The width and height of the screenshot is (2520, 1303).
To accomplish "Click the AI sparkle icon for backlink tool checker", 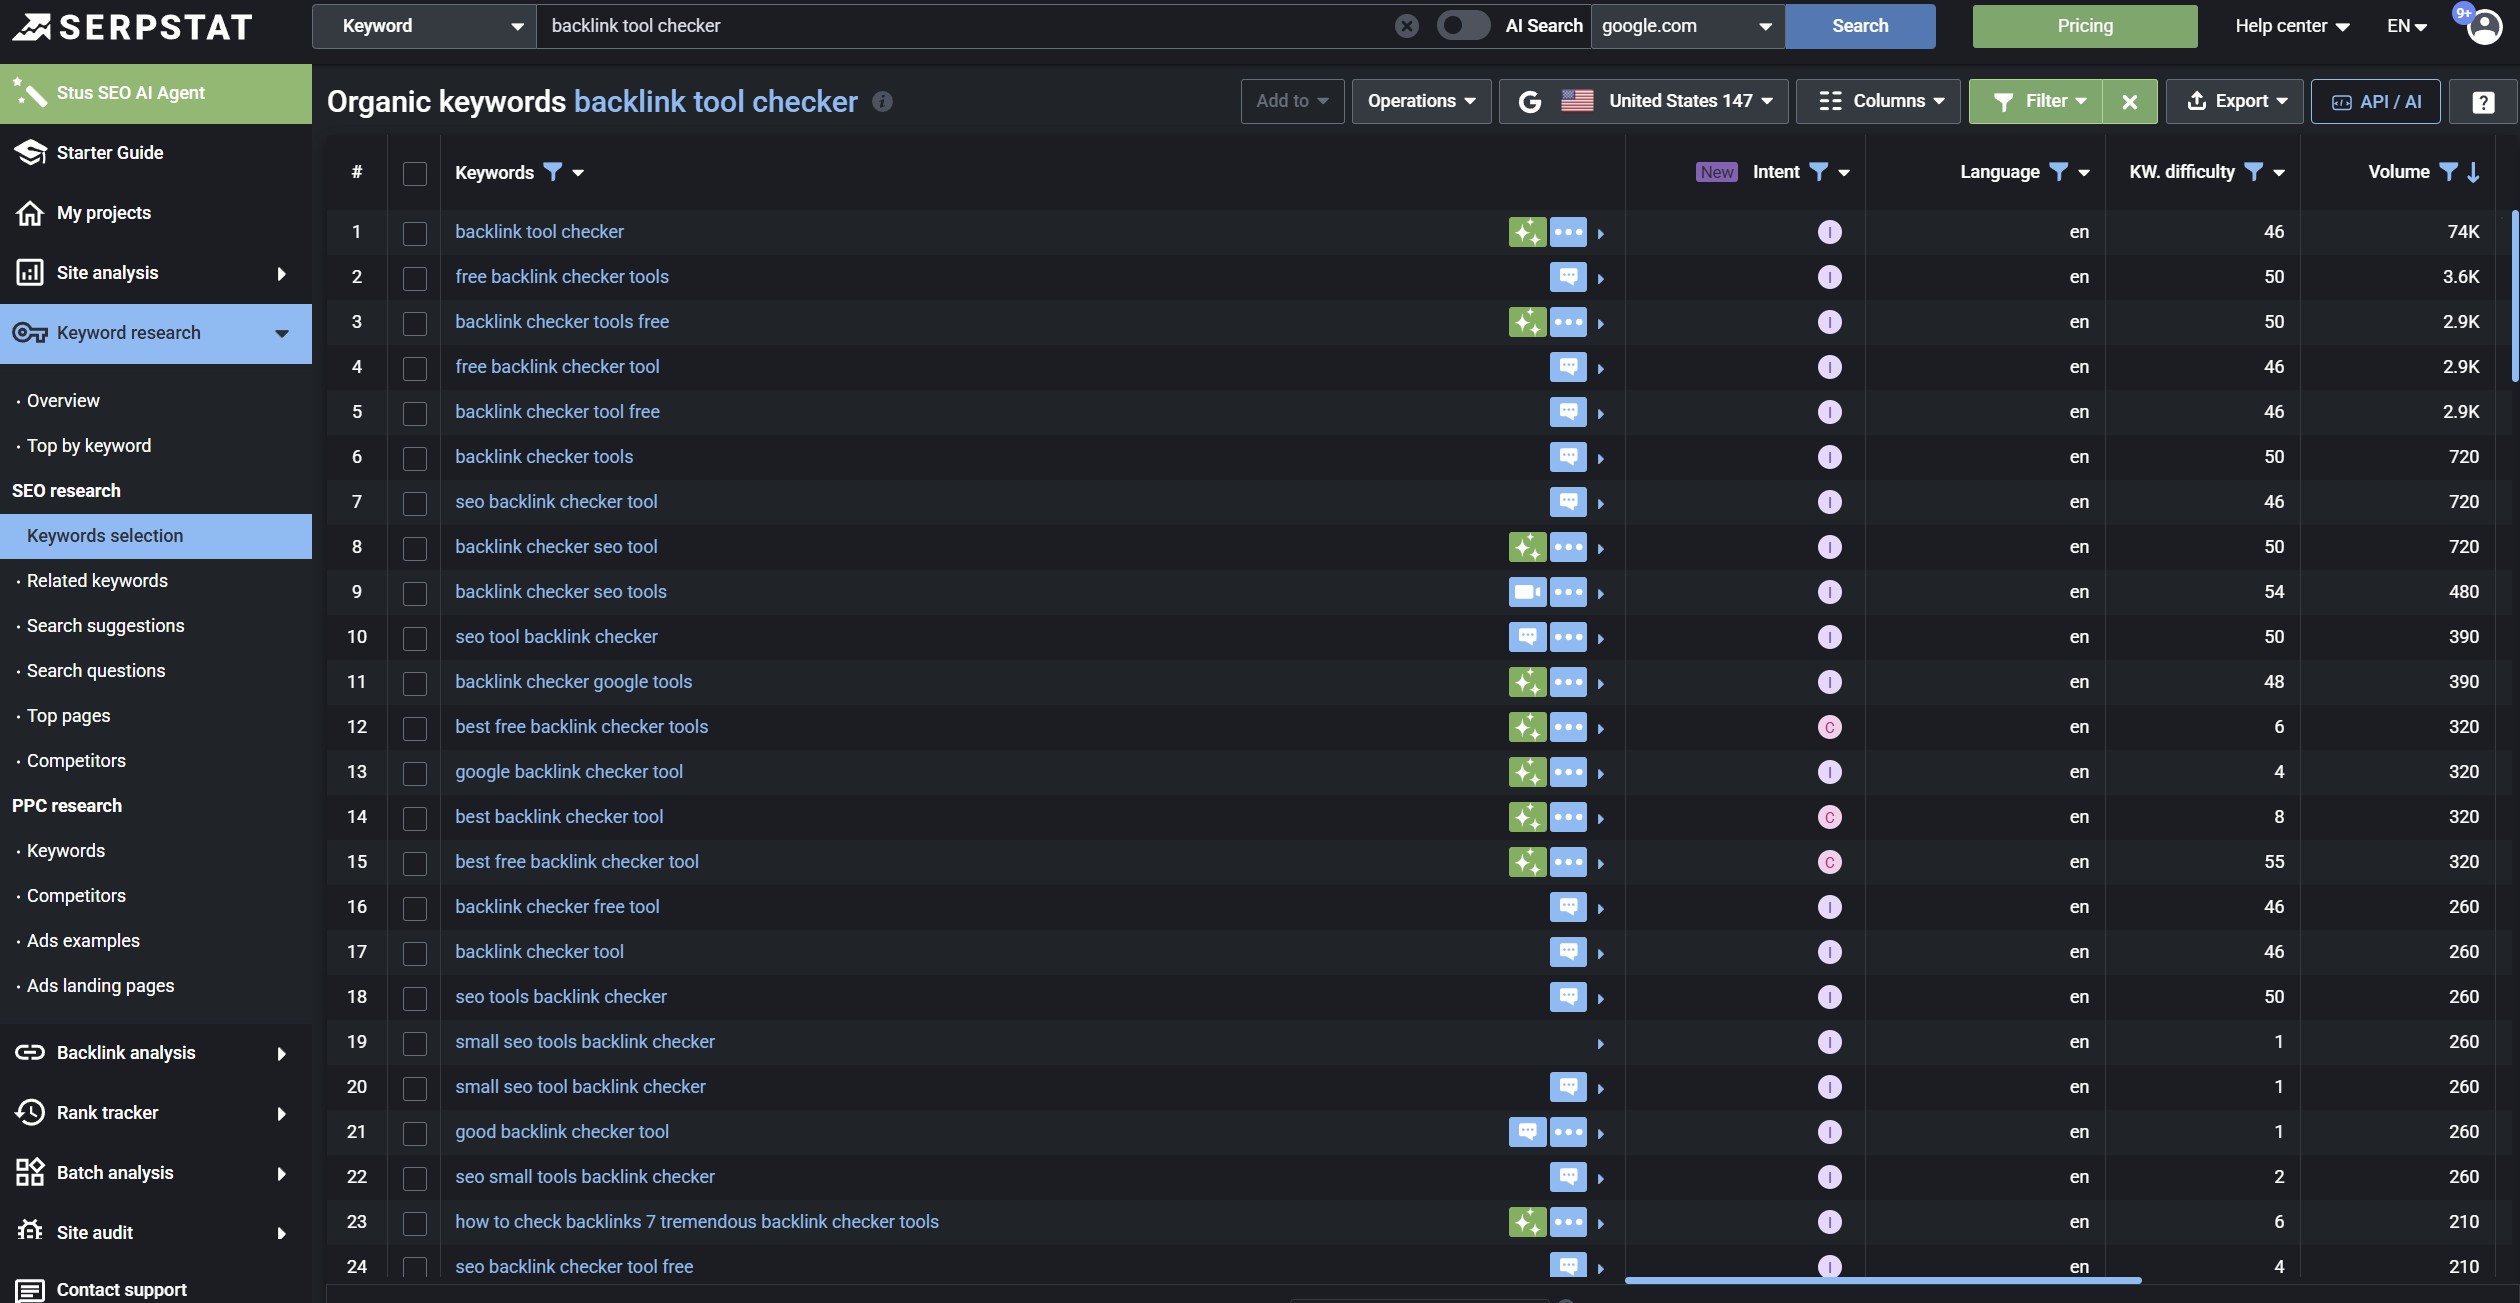I will tap(1527, 232).
